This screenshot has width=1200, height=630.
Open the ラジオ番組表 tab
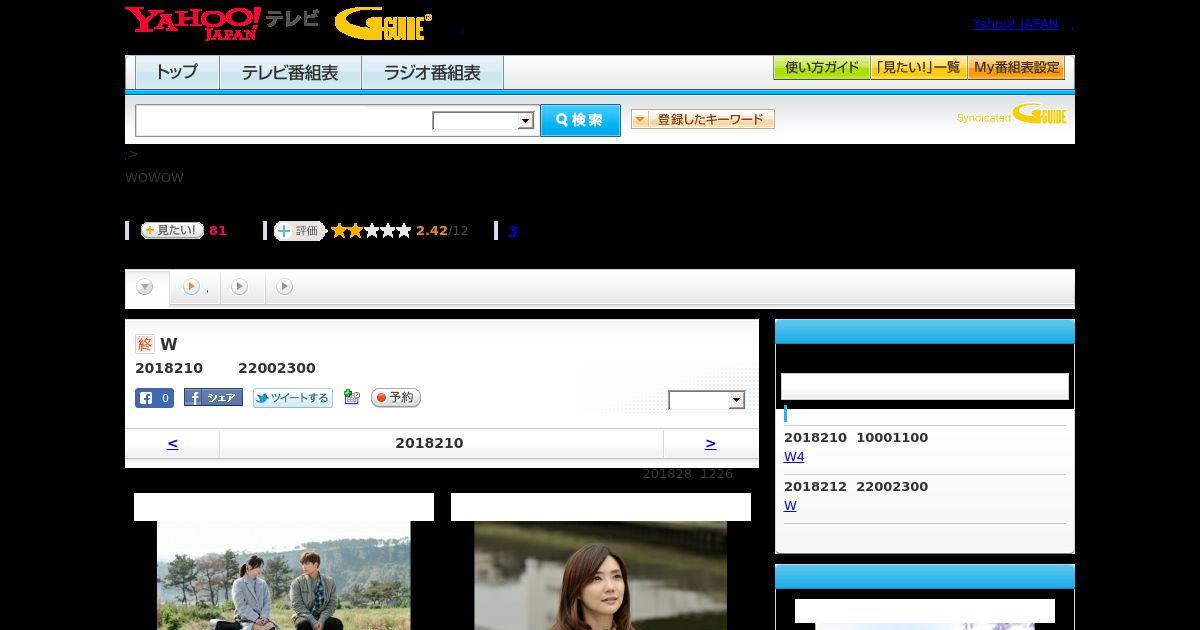(432, 72)
